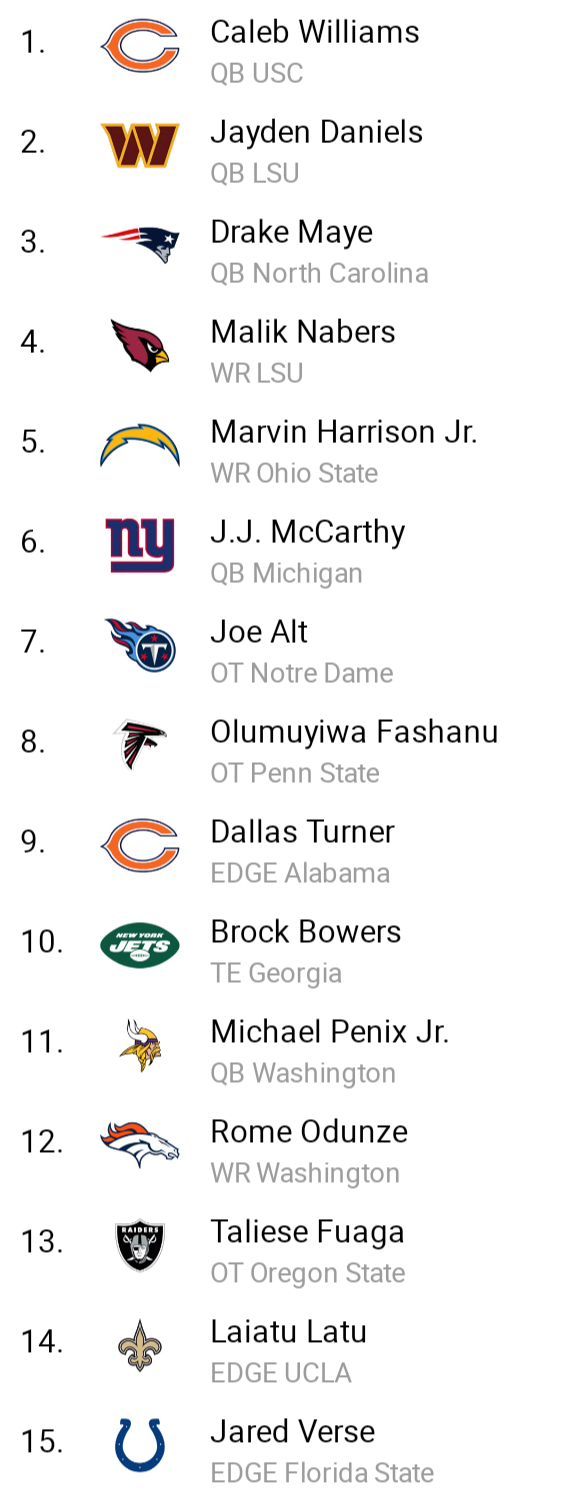The image size is (580, 1511).
Task: Tap the New York Jets logo
Action: (140, 945)
